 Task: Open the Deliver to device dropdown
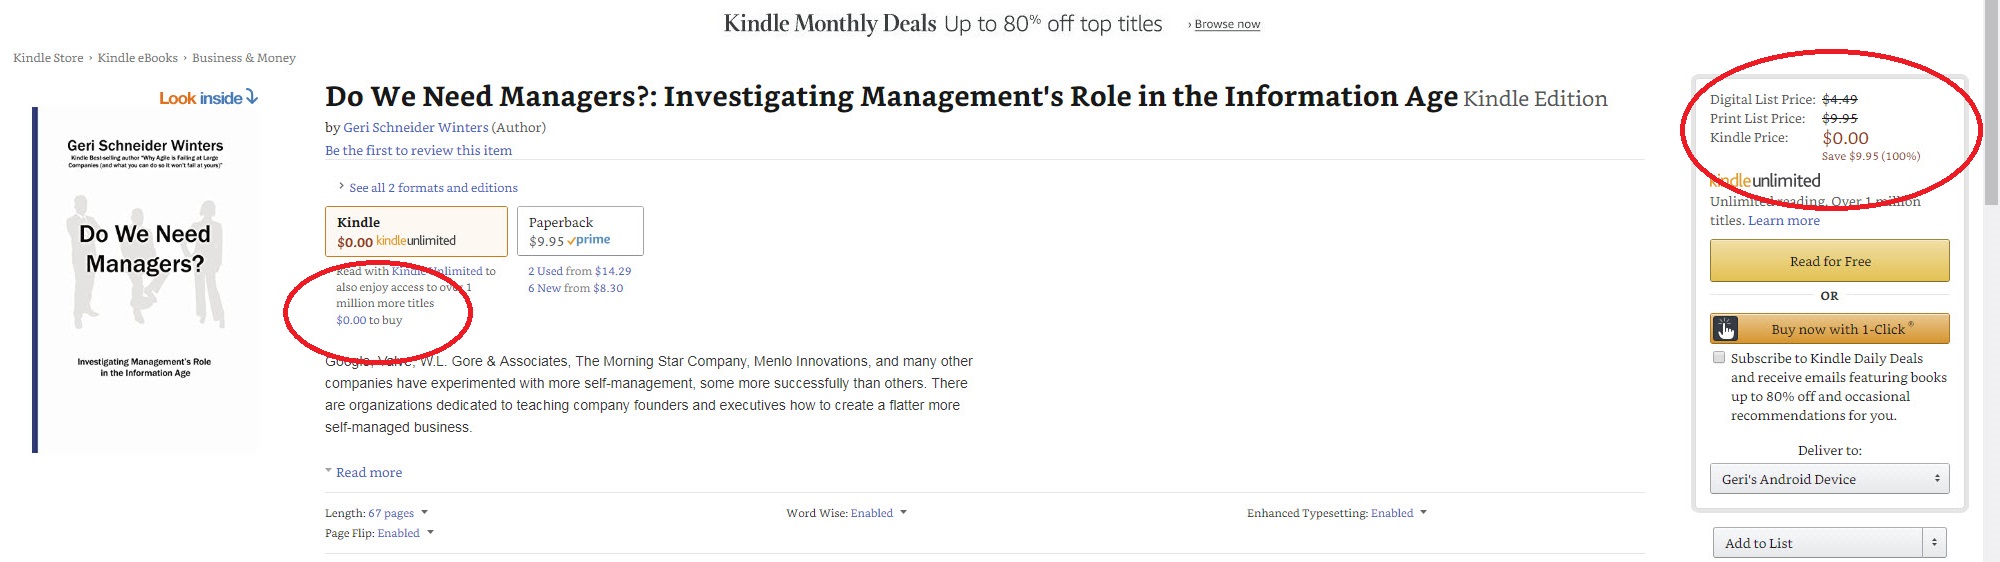1829,479
